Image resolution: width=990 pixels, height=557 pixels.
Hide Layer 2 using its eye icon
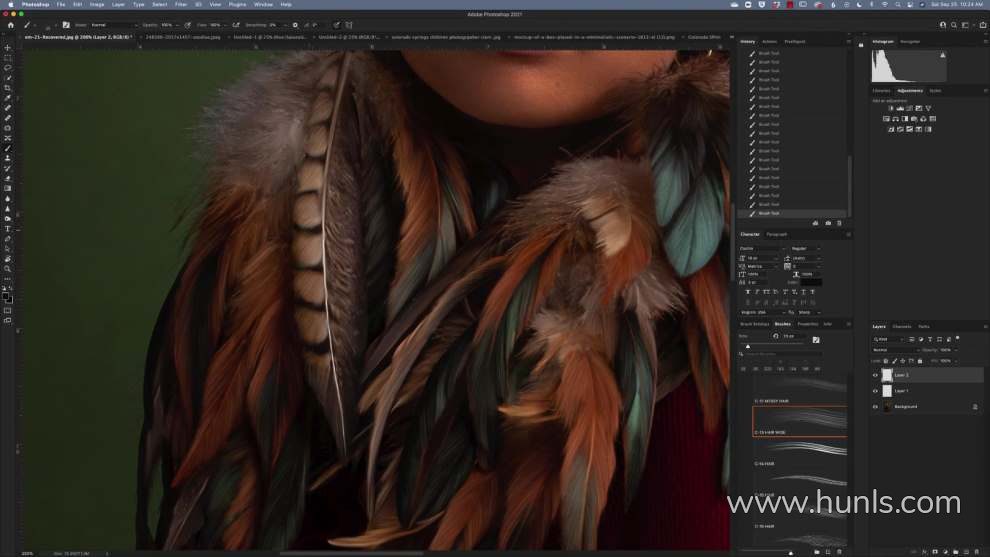pyautogui.click(x=876, y=375)
